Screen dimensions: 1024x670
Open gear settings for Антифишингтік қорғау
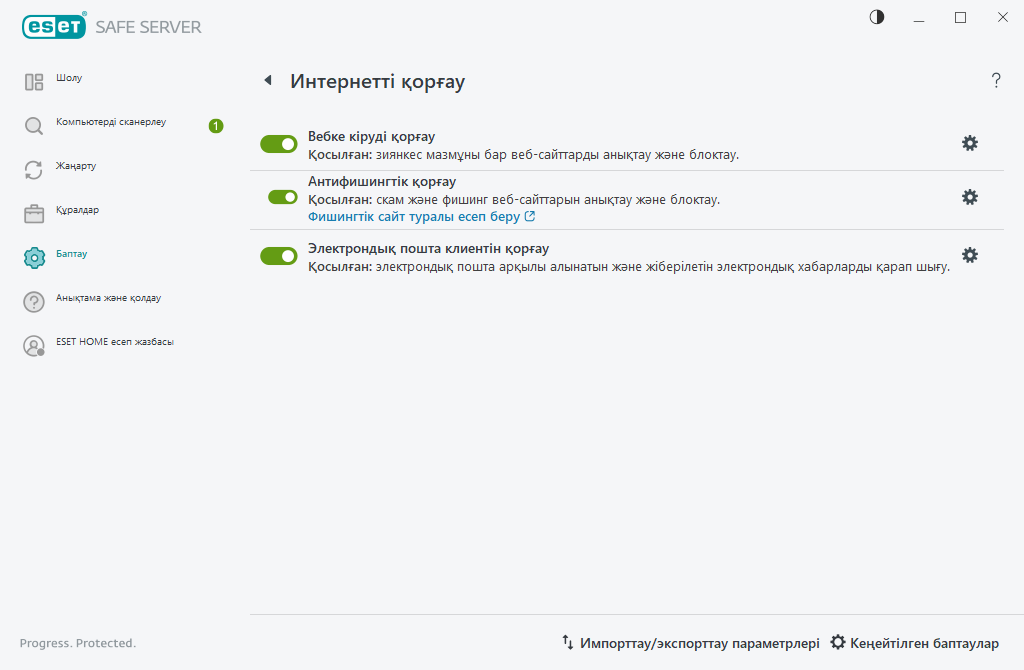(969, 197)
